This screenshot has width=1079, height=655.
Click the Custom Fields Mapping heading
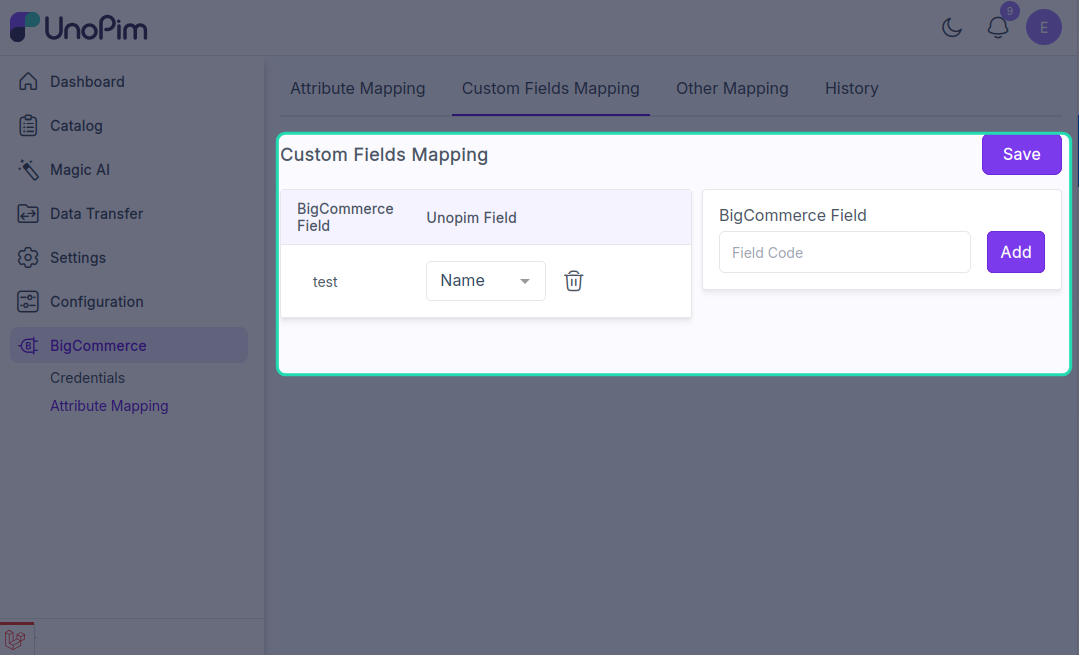coord(384,155)
